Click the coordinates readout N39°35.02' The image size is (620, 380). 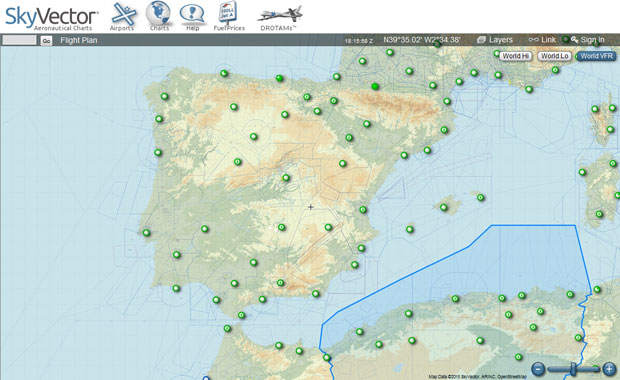422,40
